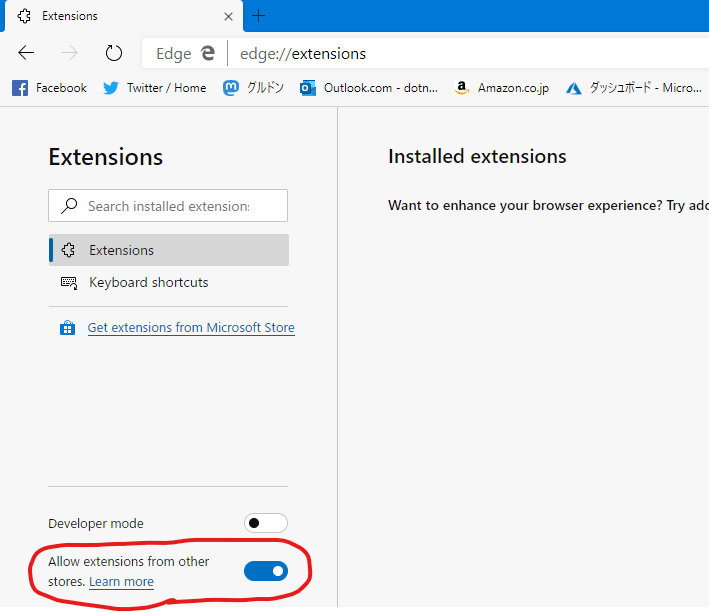709x612 pixels.
Task: Select the Extensions browser tab
Action: [123, 16]
